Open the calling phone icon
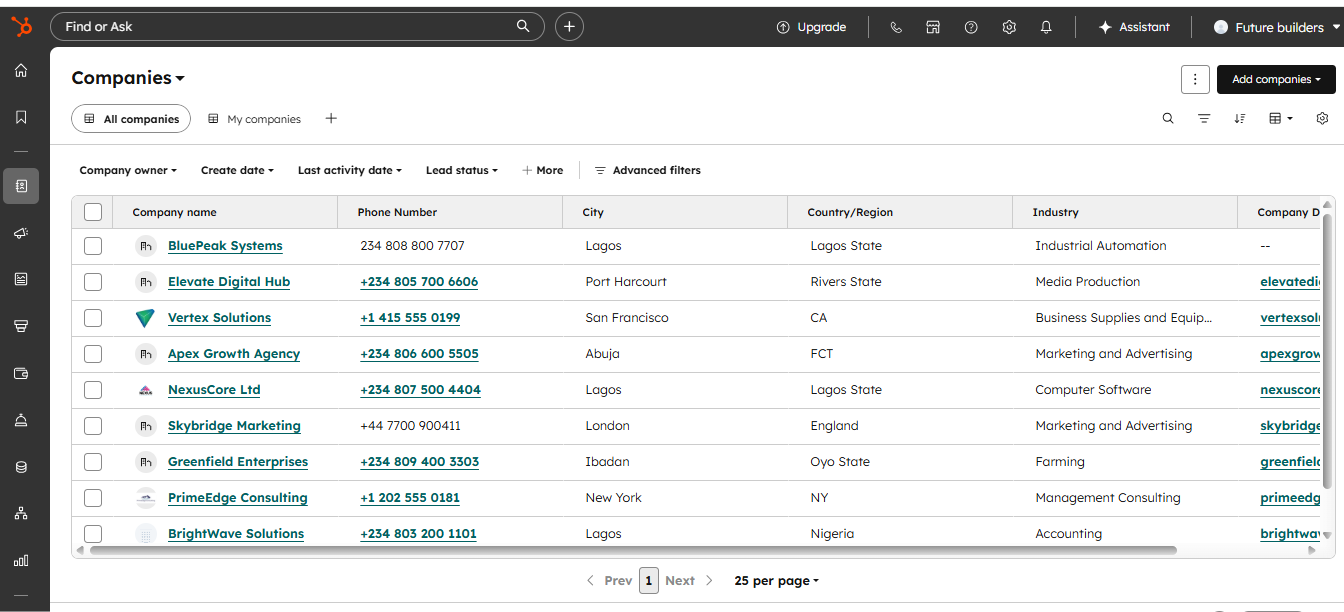 coord(896,27)
